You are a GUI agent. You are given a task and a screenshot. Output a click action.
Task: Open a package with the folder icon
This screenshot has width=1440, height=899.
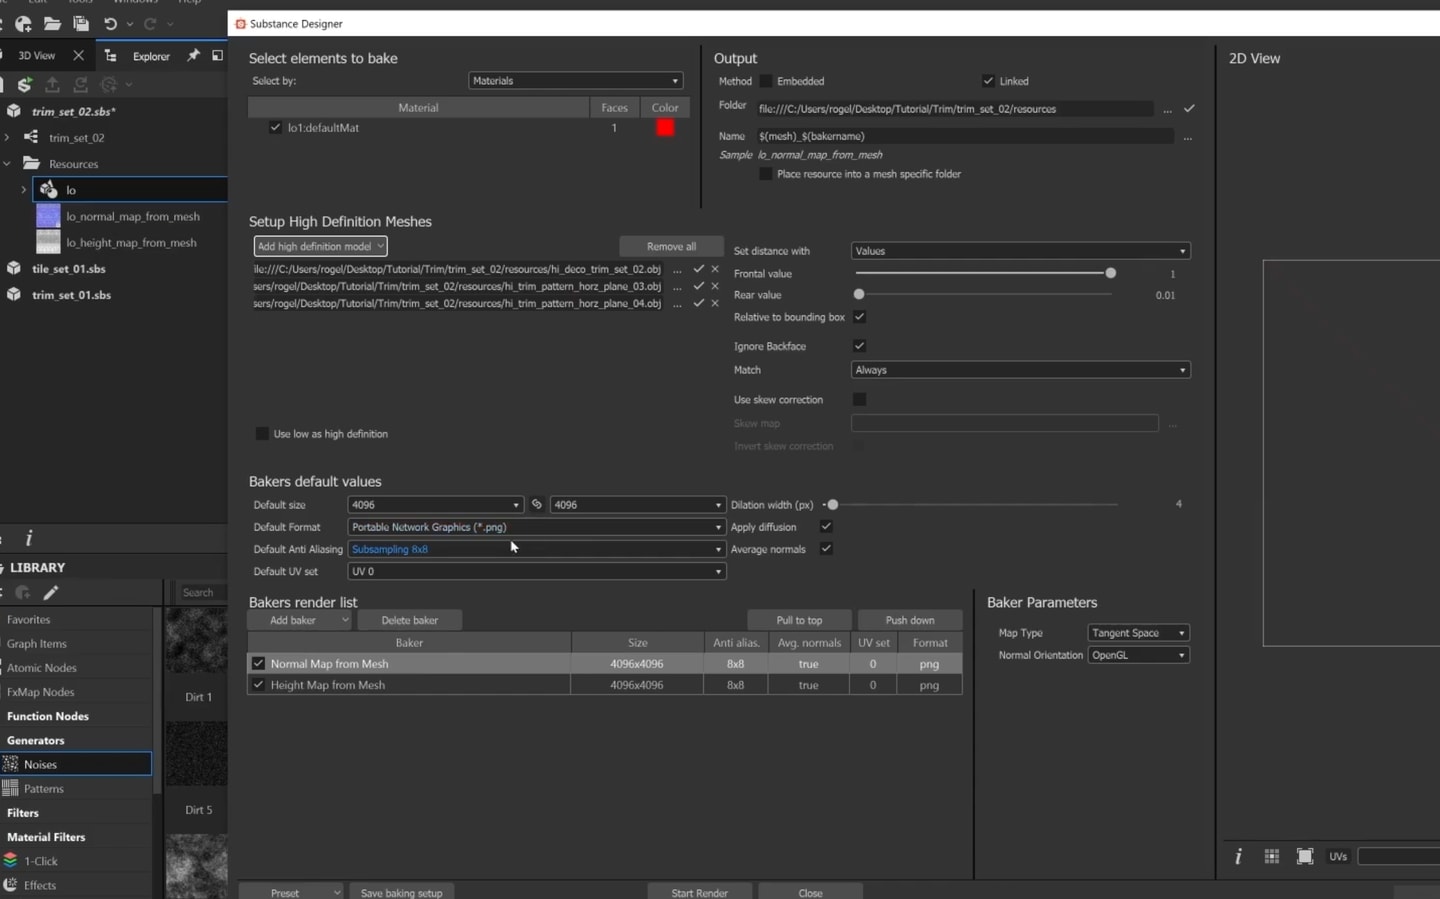(52, 23)
